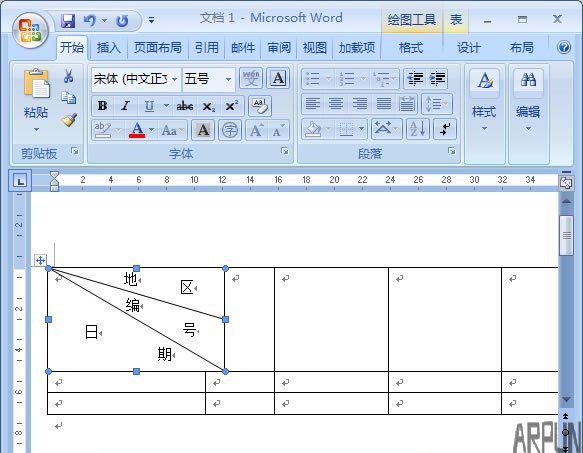Image resolution: width=583 pixels, height=453 pixels.
Task: Center align the paragraph
Action: 336,104
